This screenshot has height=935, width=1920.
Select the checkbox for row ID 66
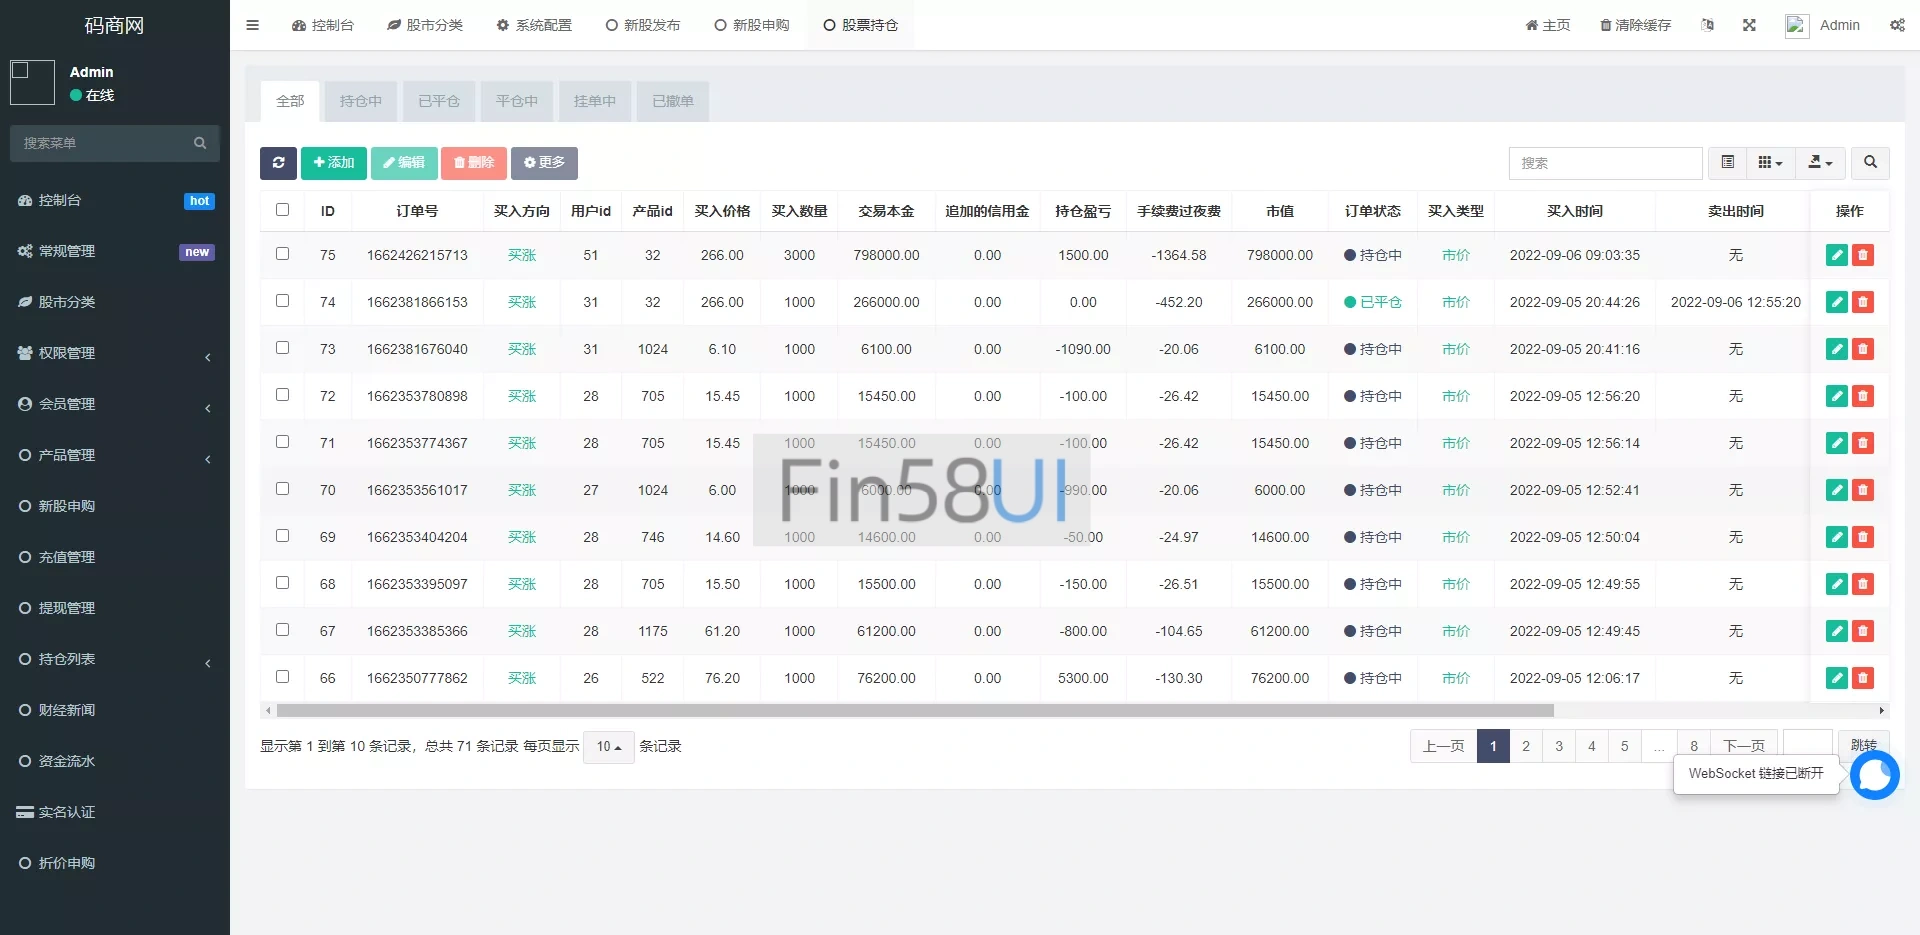pos(282,677)
